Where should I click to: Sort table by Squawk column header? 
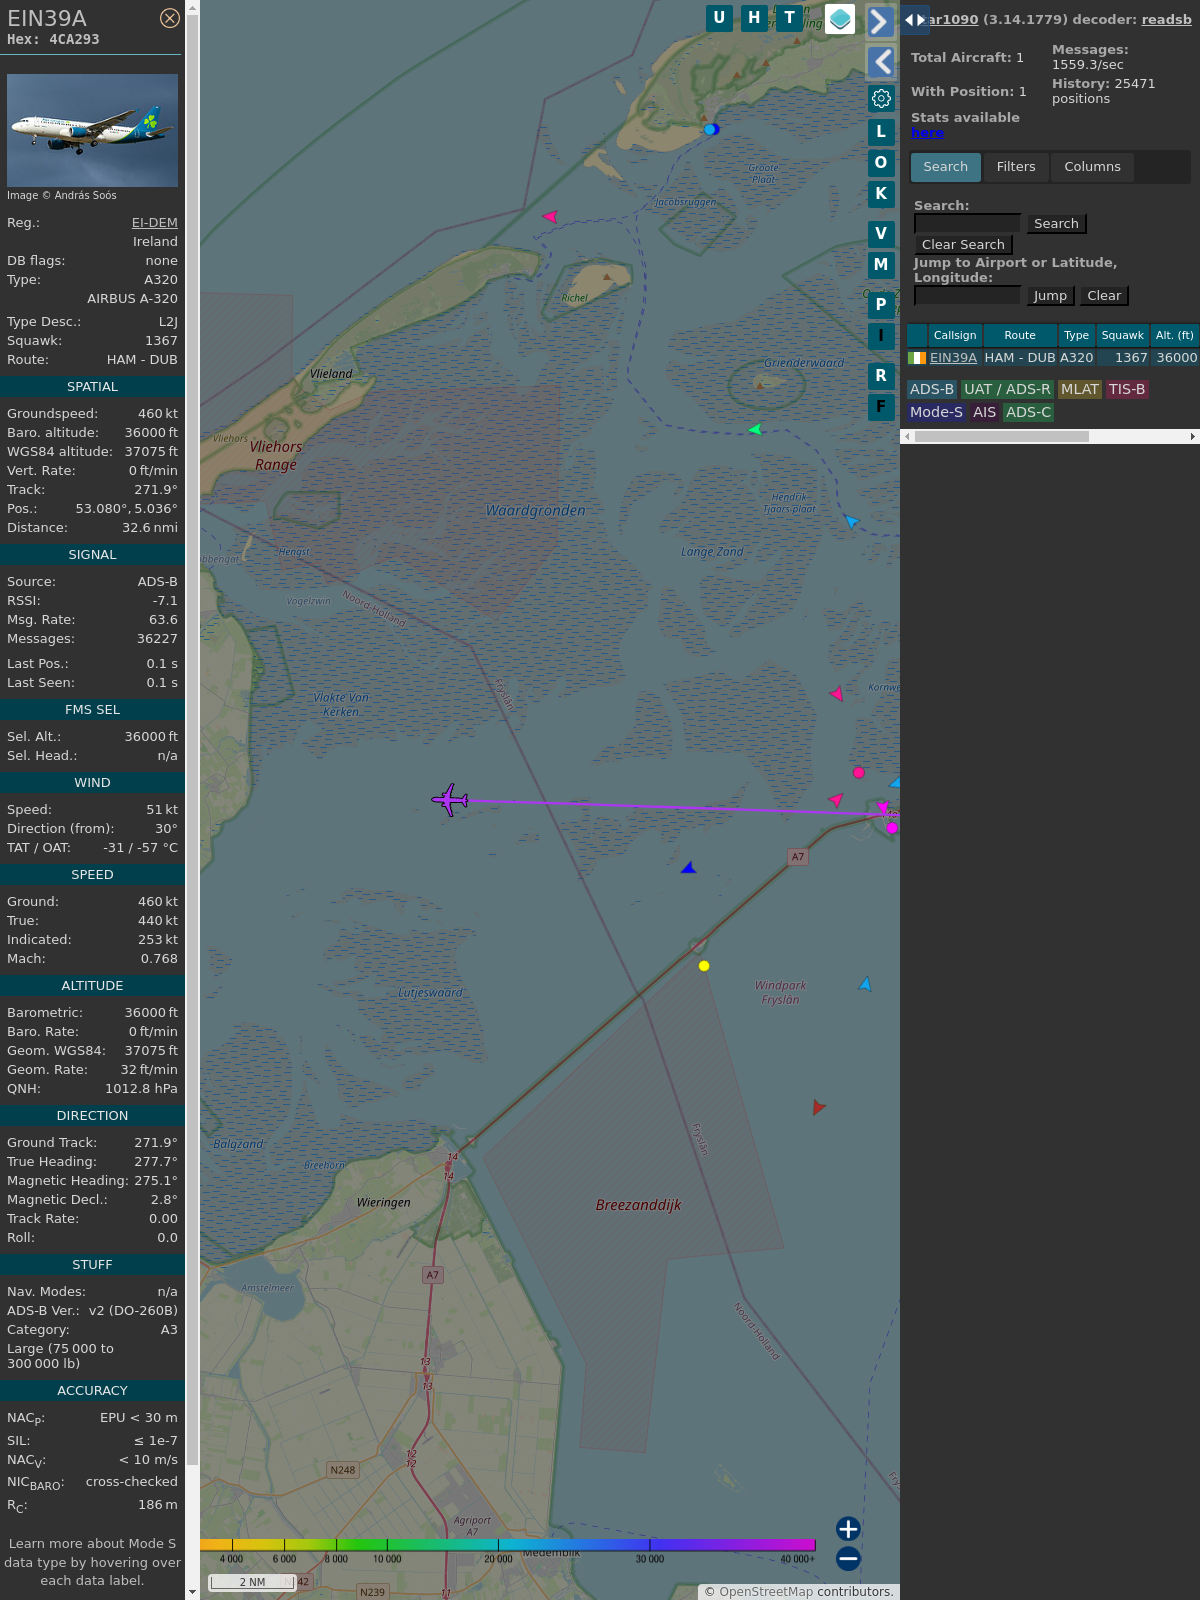1122,335
